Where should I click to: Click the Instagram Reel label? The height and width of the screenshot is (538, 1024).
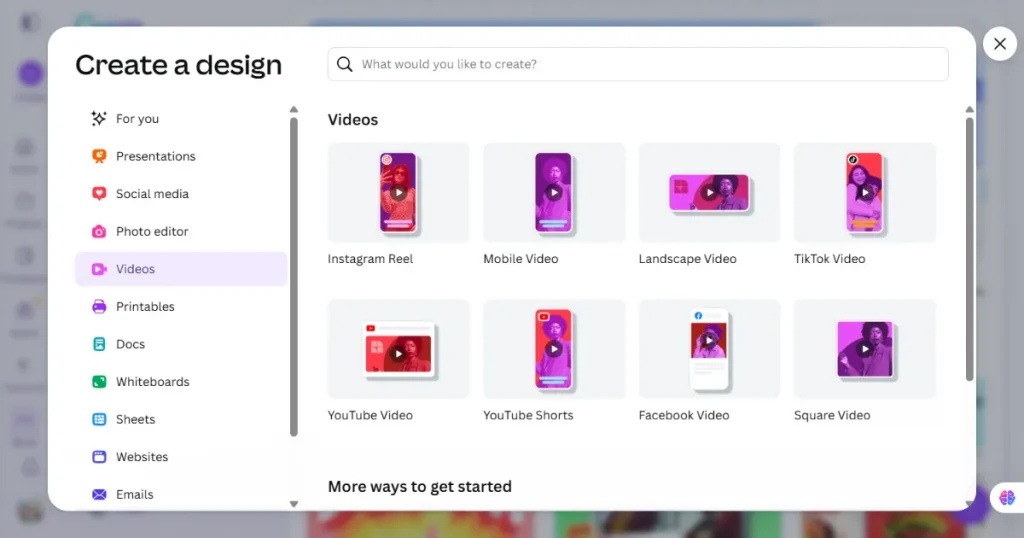point(370,259)
